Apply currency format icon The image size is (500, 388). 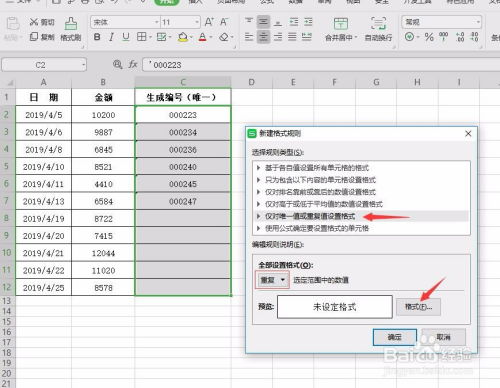click(x=409, y=37)
